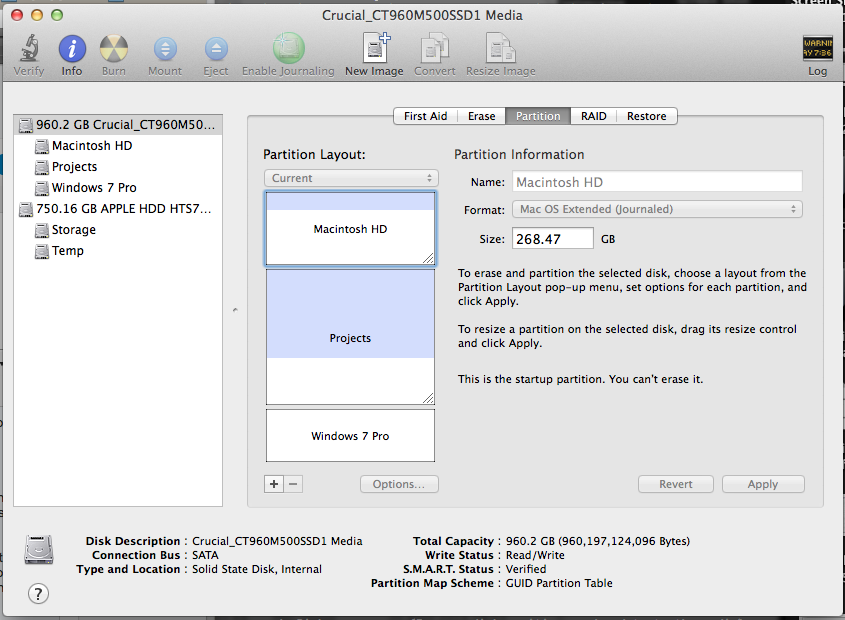The height and width of the screenshot is (620, 845).
Task: Click the Revert button
Action: tap(676, 484)
